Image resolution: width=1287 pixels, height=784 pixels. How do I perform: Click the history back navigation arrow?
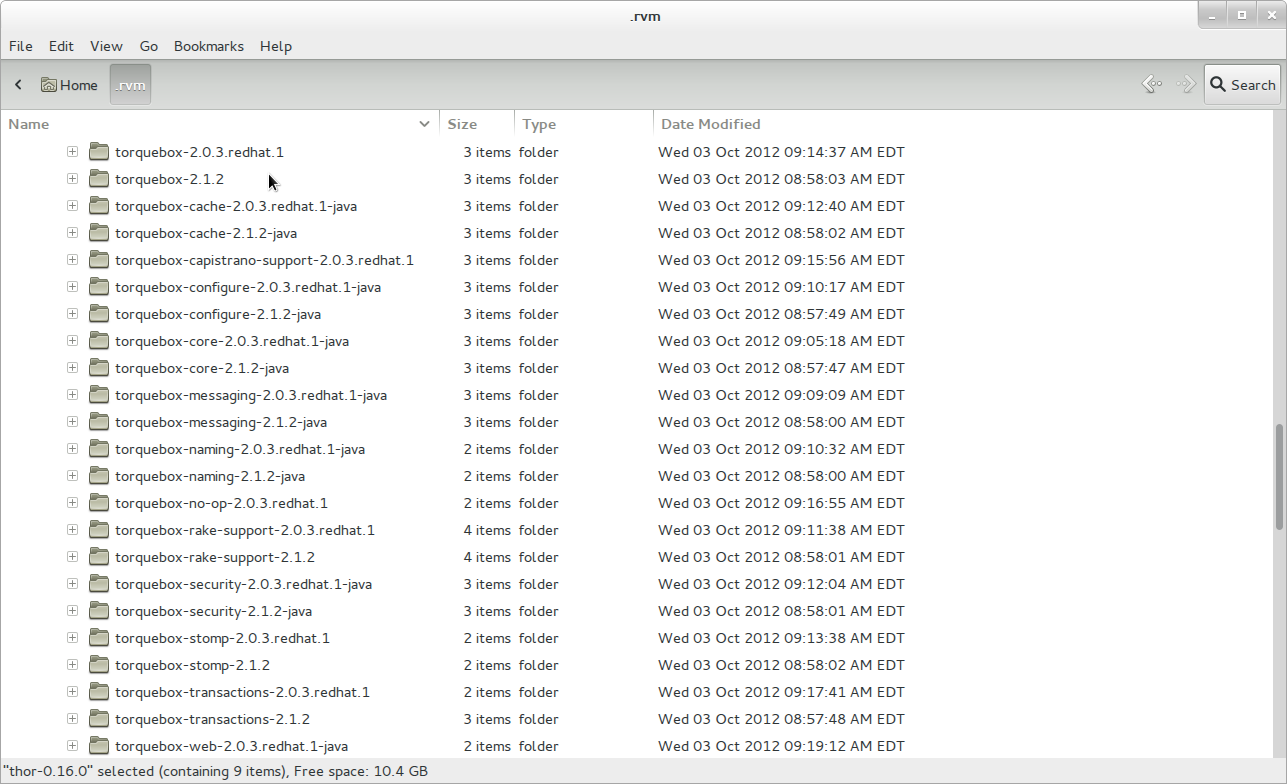[1152, 85]
